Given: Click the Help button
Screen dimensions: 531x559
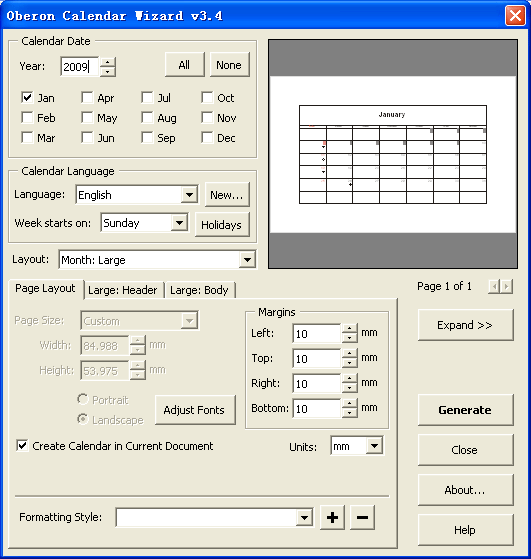Looking at the screenshot, I should click(465, 530).
